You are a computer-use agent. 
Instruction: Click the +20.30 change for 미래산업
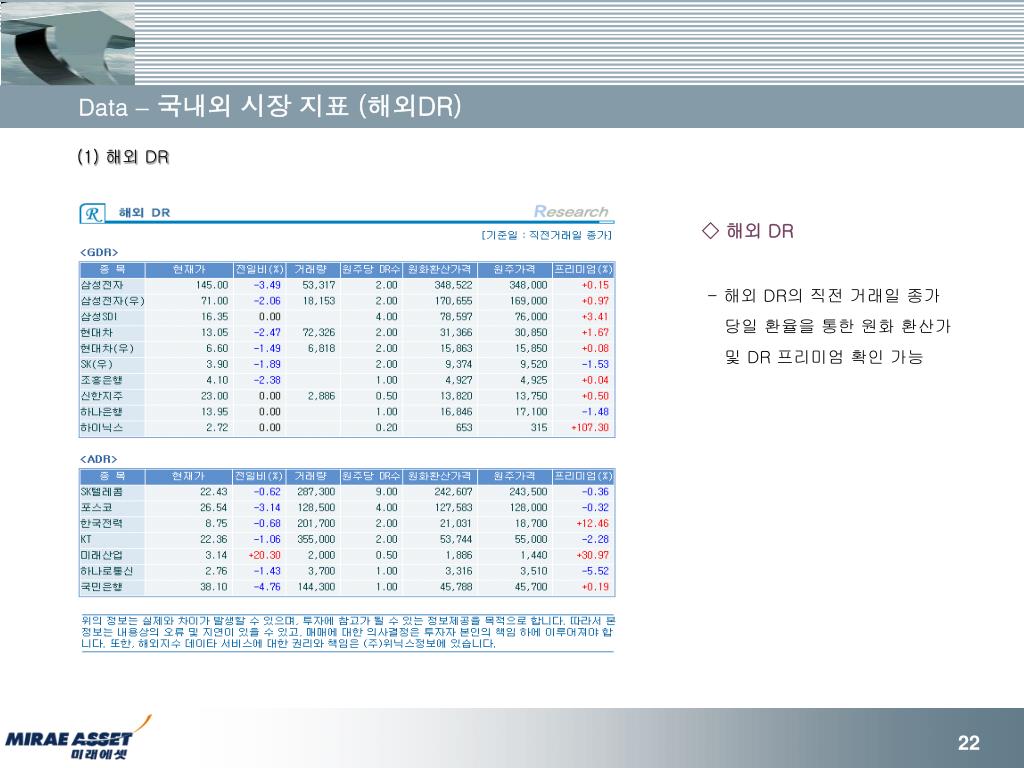coord(264,555)
